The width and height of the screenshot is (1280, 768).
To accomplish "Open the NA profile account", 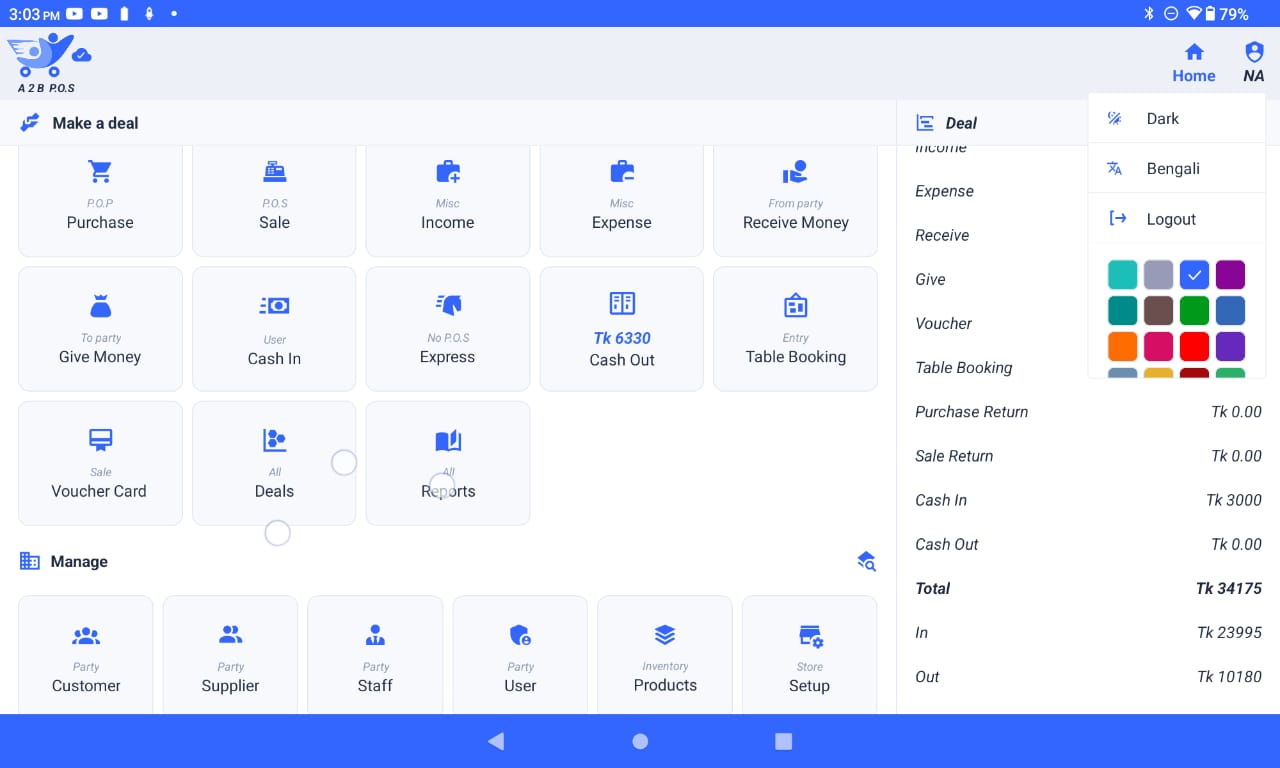I will (x=1253, y=58).
